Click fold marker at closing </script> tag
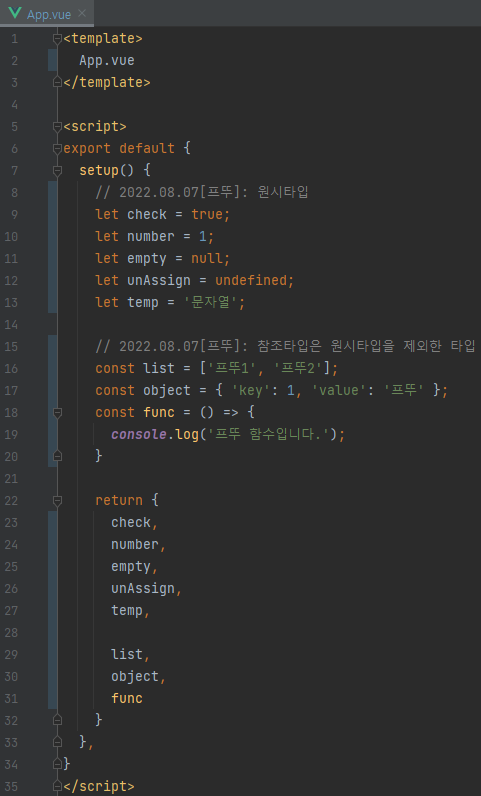 57,786
